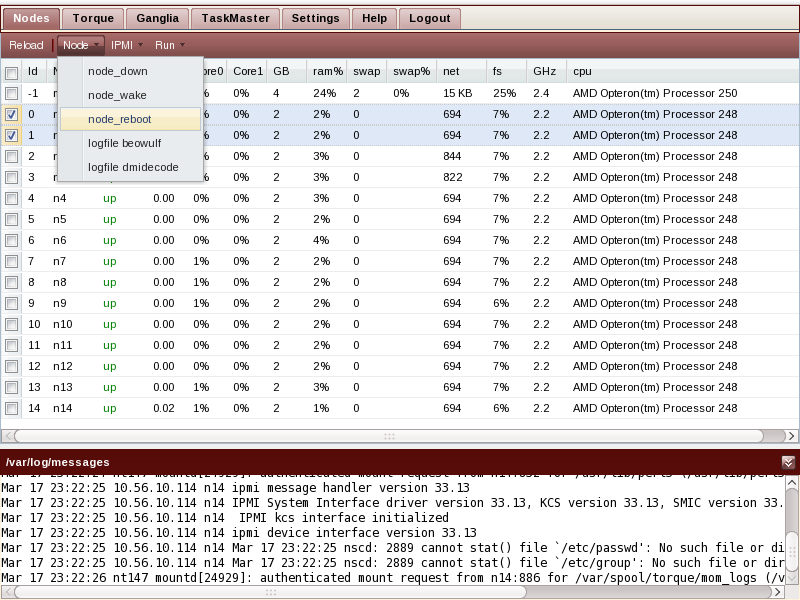Image resolution: width=800 pixels, height=600 pixels.
Task: Select the checkbox for node n12
Action: 11,366
